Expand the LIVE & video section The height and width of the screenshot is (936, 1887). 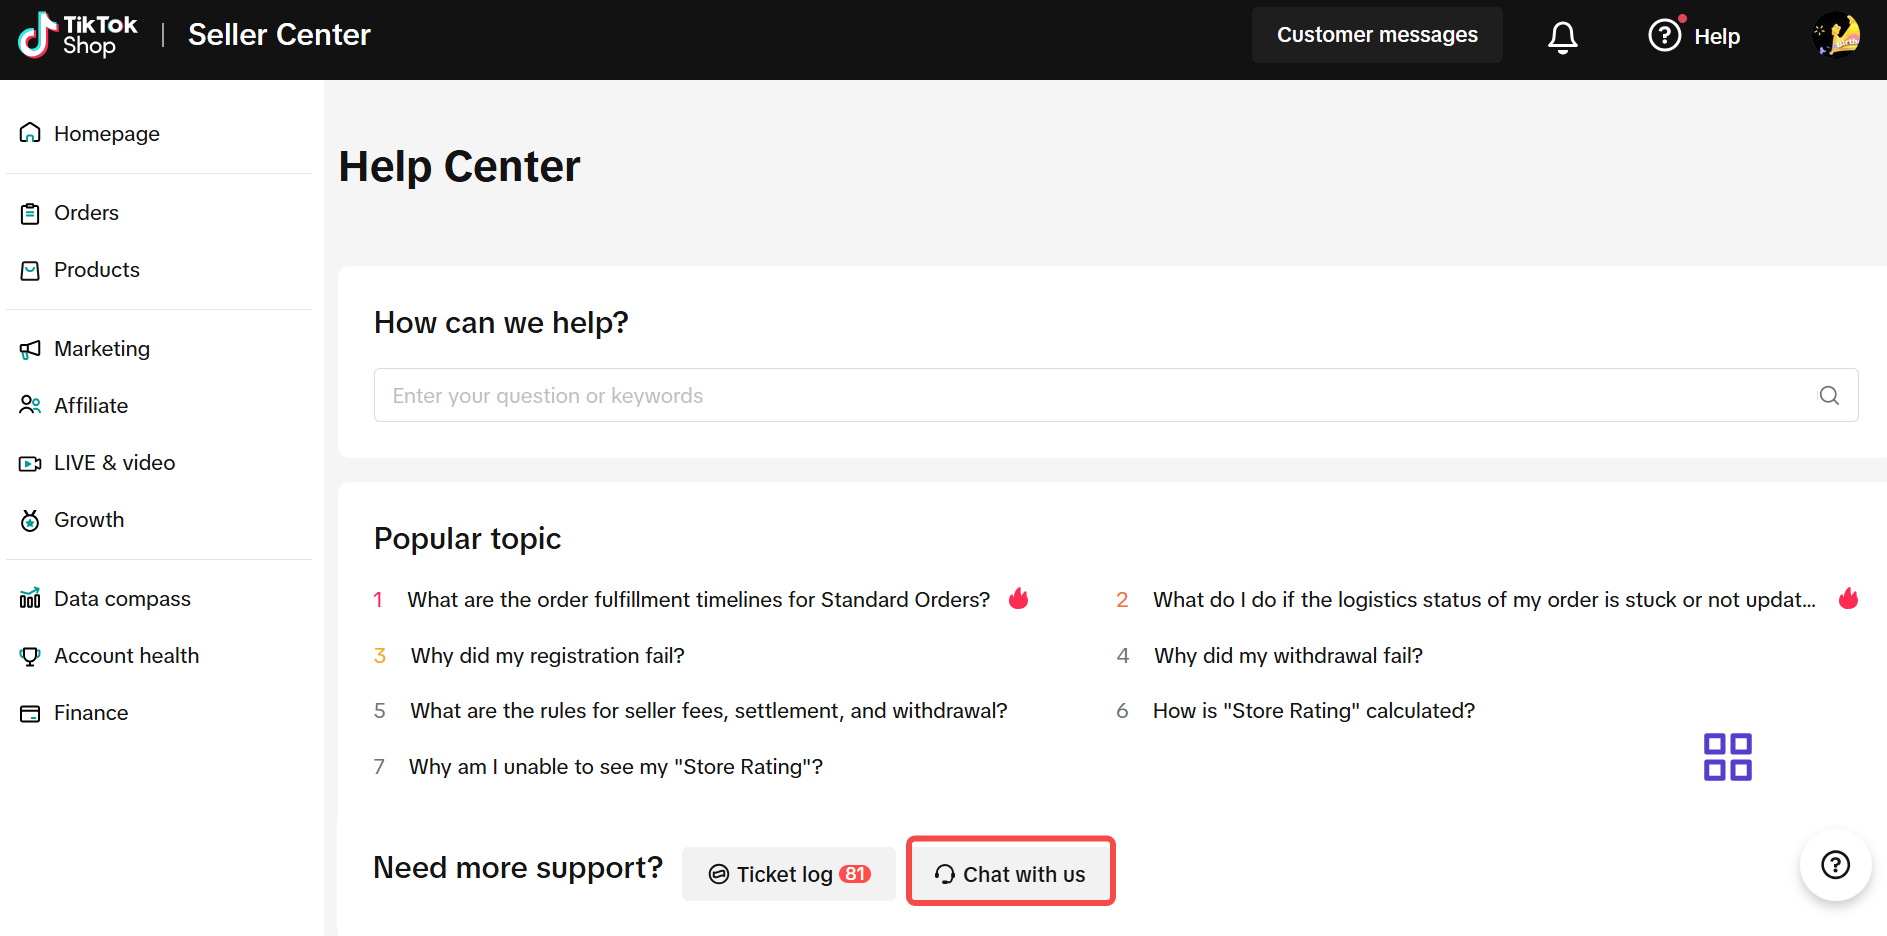pos(114,463)
